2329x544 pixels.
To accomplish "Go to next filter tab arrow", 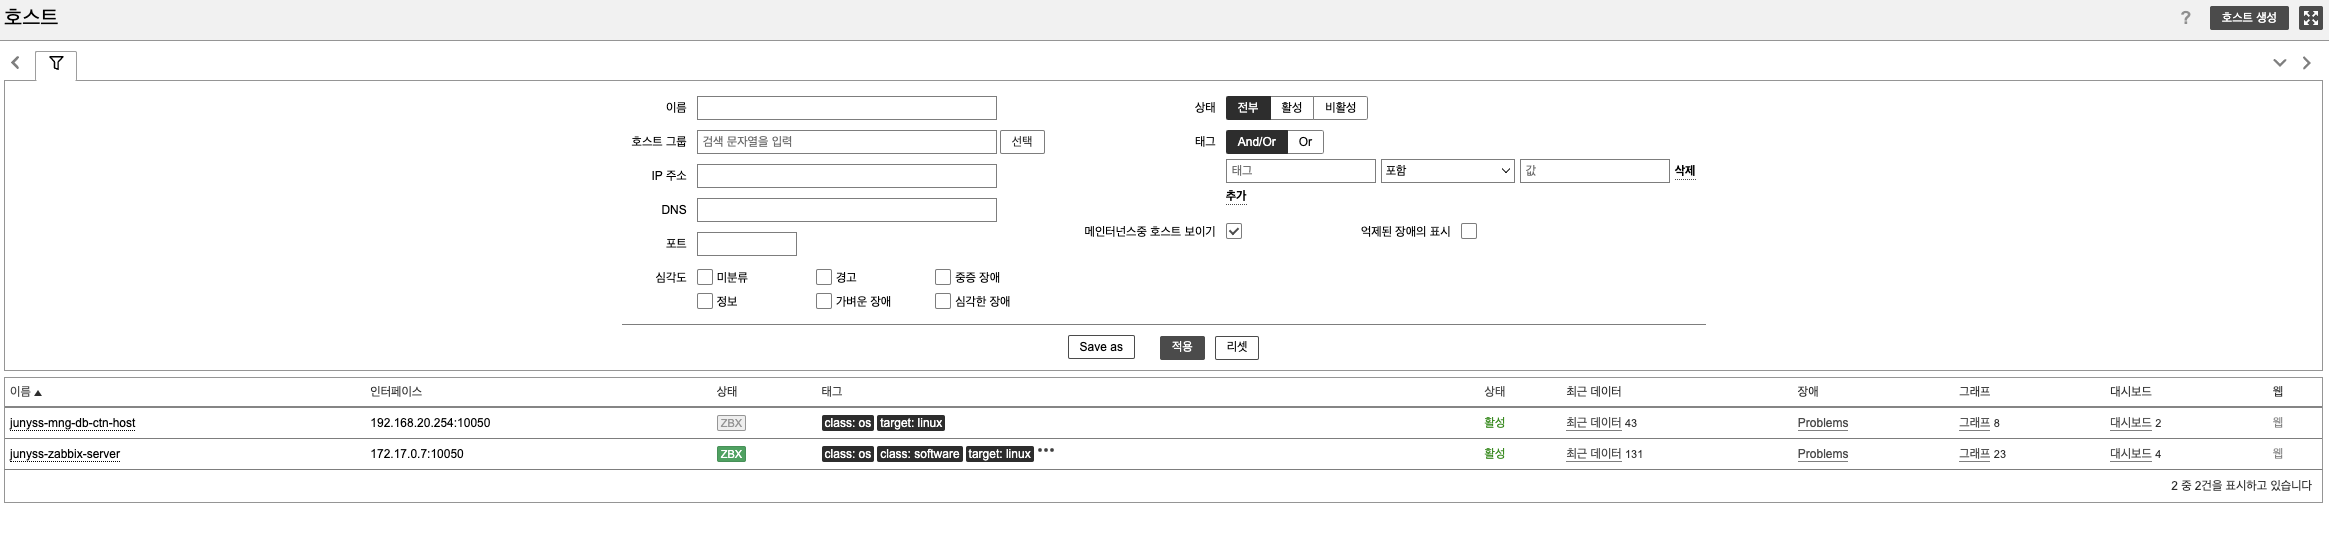I will [x=2306, y=63].
